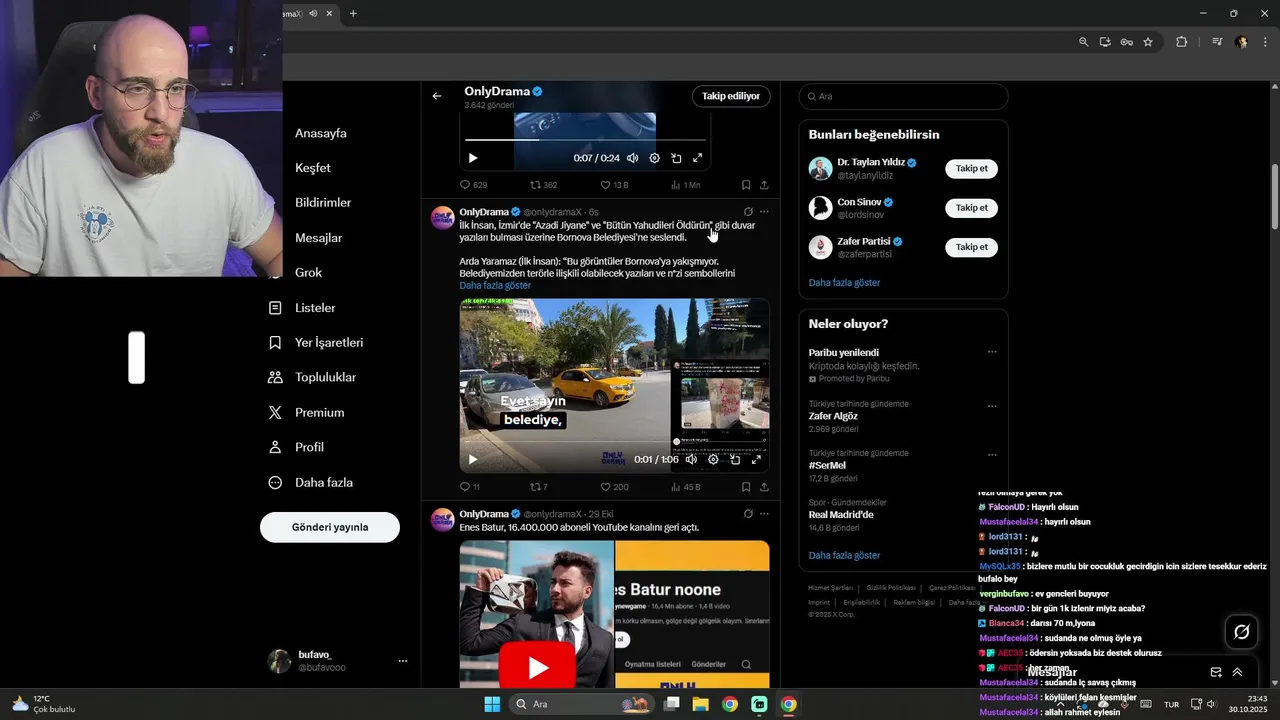Play the yellow taxi street video

473,459
